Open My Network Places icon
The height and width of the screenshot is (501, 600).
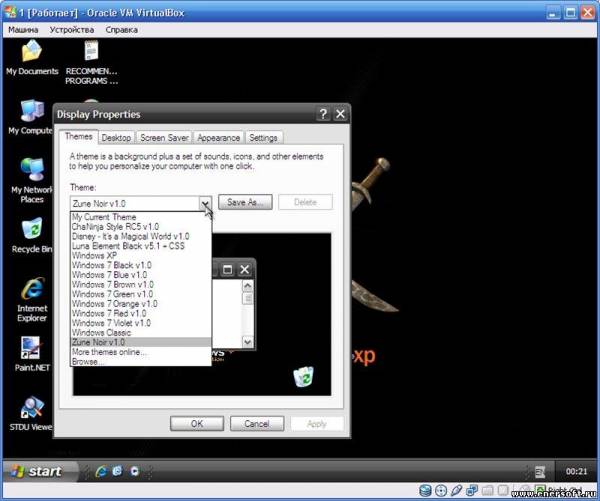[32, 180]
